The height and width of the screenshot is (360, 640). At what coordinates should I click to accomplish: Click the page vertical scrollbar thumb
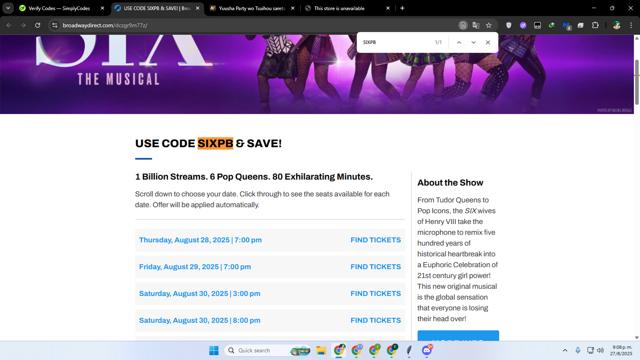point(637,82)
